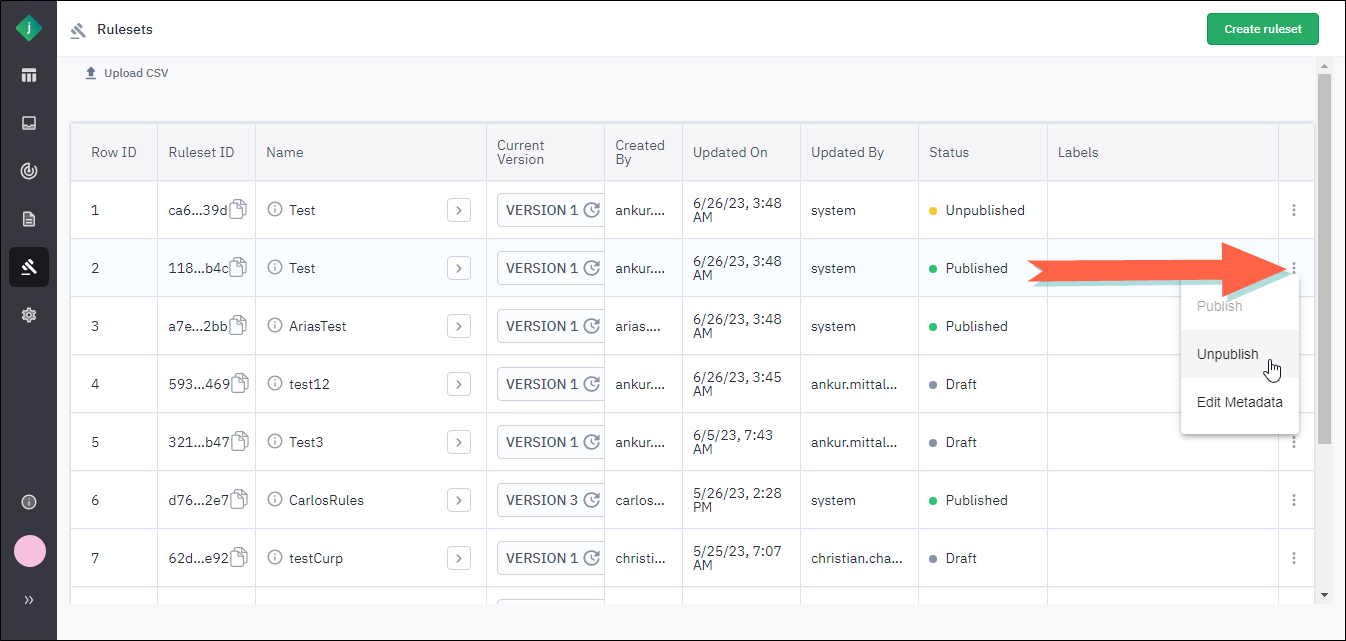1346x641 pixels.
Task: Open the table view sidebar icon
Action: [x=29, y=75]
